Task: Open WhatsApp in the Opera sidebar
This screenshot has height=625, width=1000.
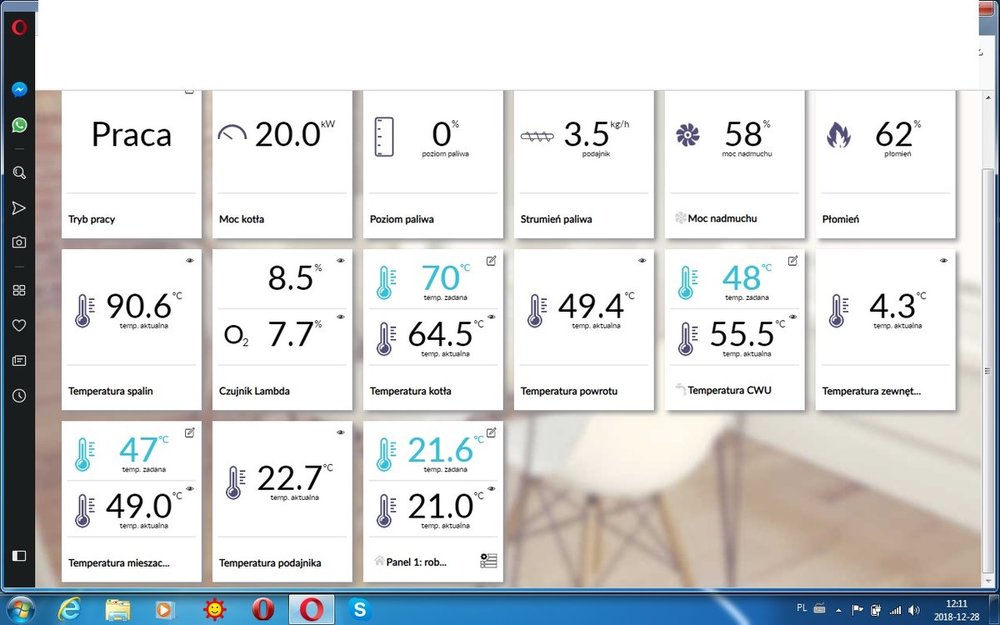Action: [x=18, y=125]
